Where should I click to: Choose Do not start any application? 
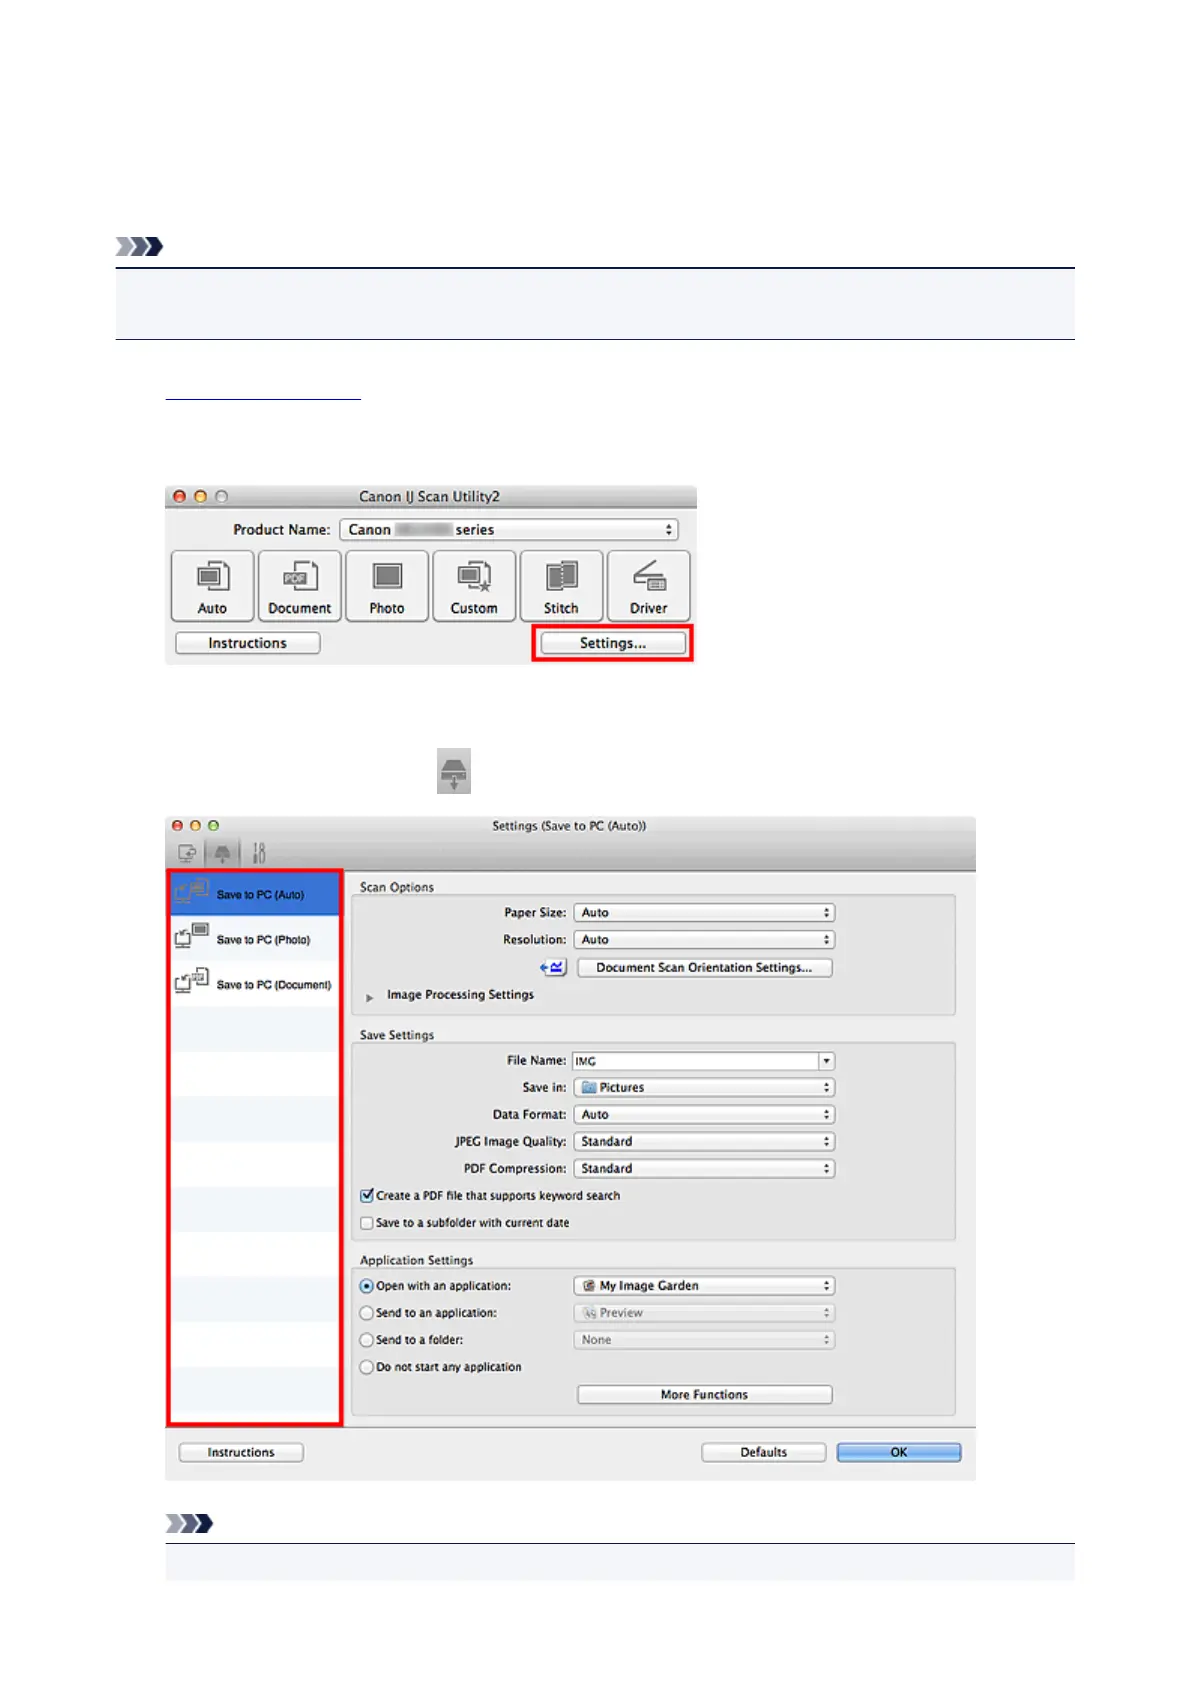pos(367,1367)
